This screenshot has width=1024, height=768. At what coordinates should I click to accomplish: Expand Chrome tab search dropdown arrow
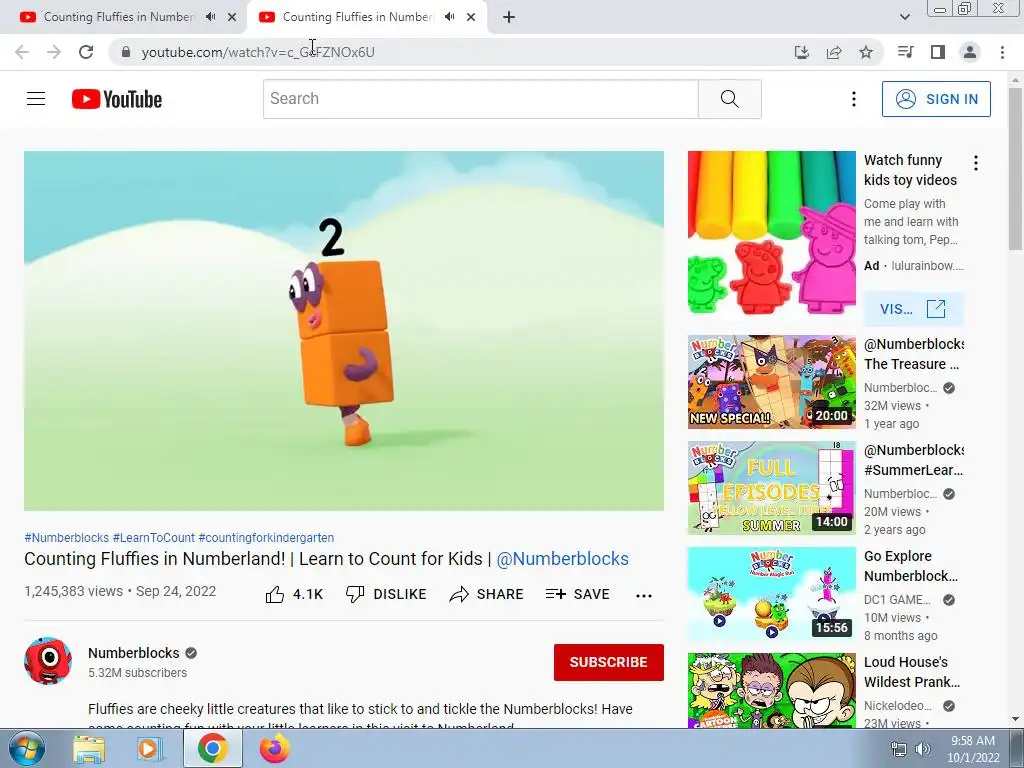(904, 17)
